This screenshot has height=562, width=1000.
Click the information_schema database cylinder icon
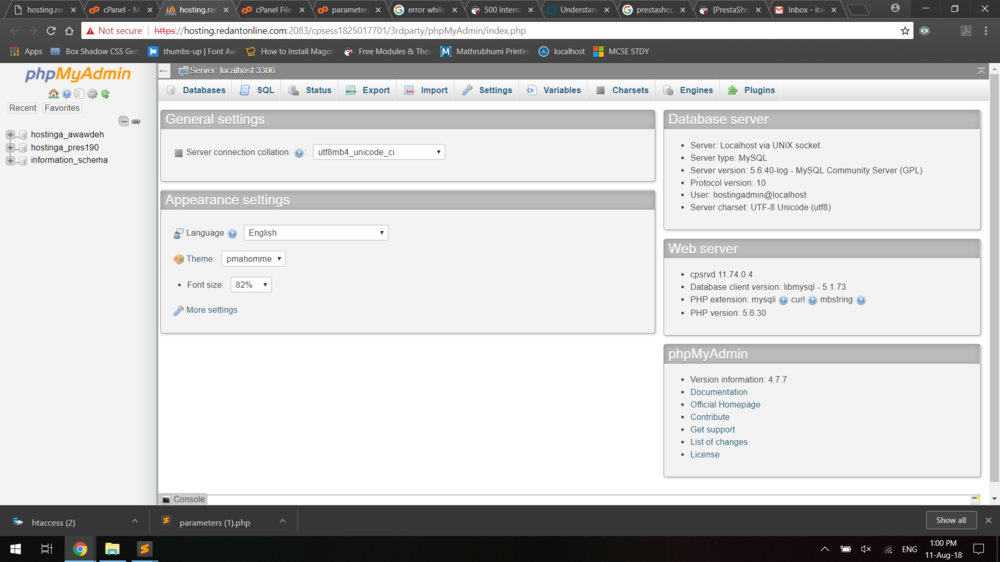[x=23, y=160]
